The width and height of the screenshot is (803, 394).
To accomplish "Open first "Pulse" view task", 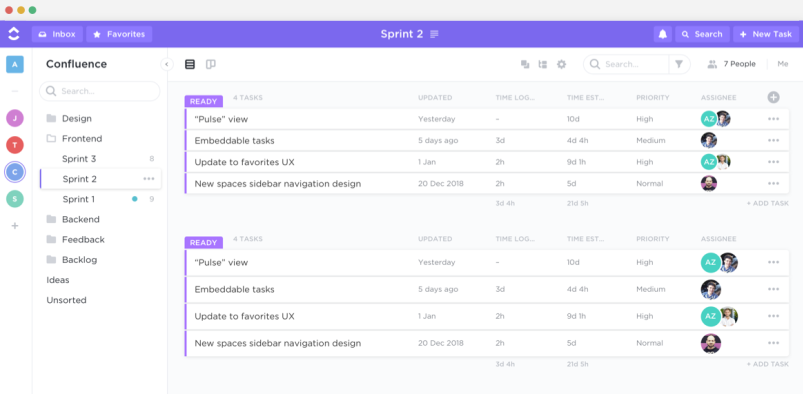I will 221,119.
